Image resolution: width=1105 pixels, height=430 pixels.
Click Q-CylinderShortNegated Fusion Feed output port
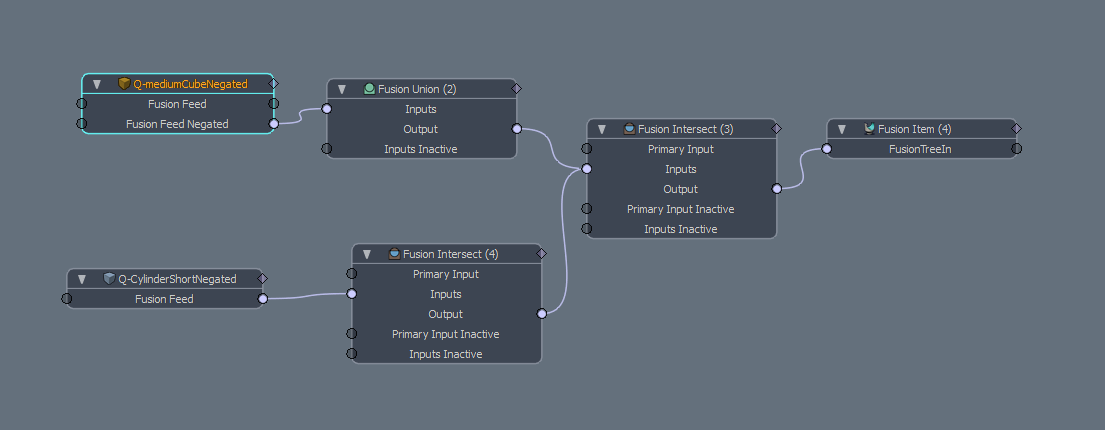point(263,298)
